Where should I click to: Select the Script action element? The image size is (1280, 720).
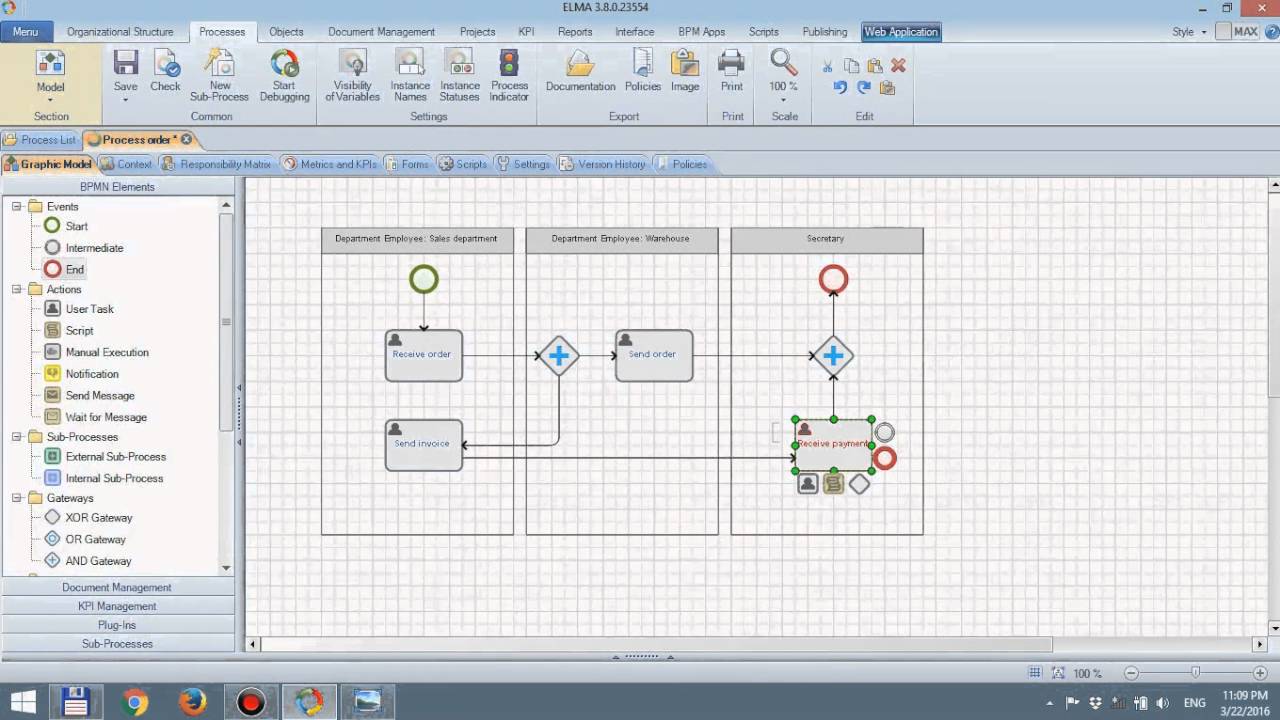point(69,330)
